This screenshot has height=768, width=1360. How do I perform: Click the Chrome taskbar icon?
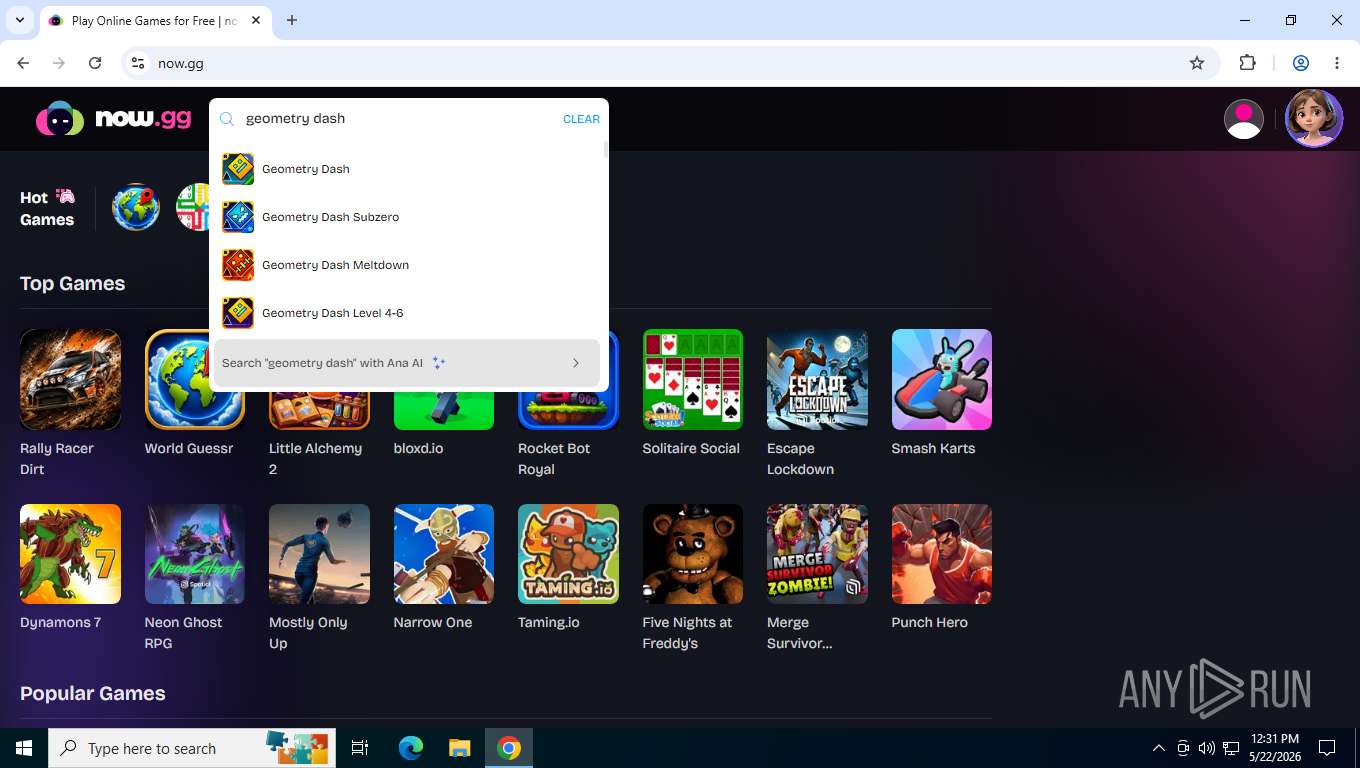click(x=509, y=748)
